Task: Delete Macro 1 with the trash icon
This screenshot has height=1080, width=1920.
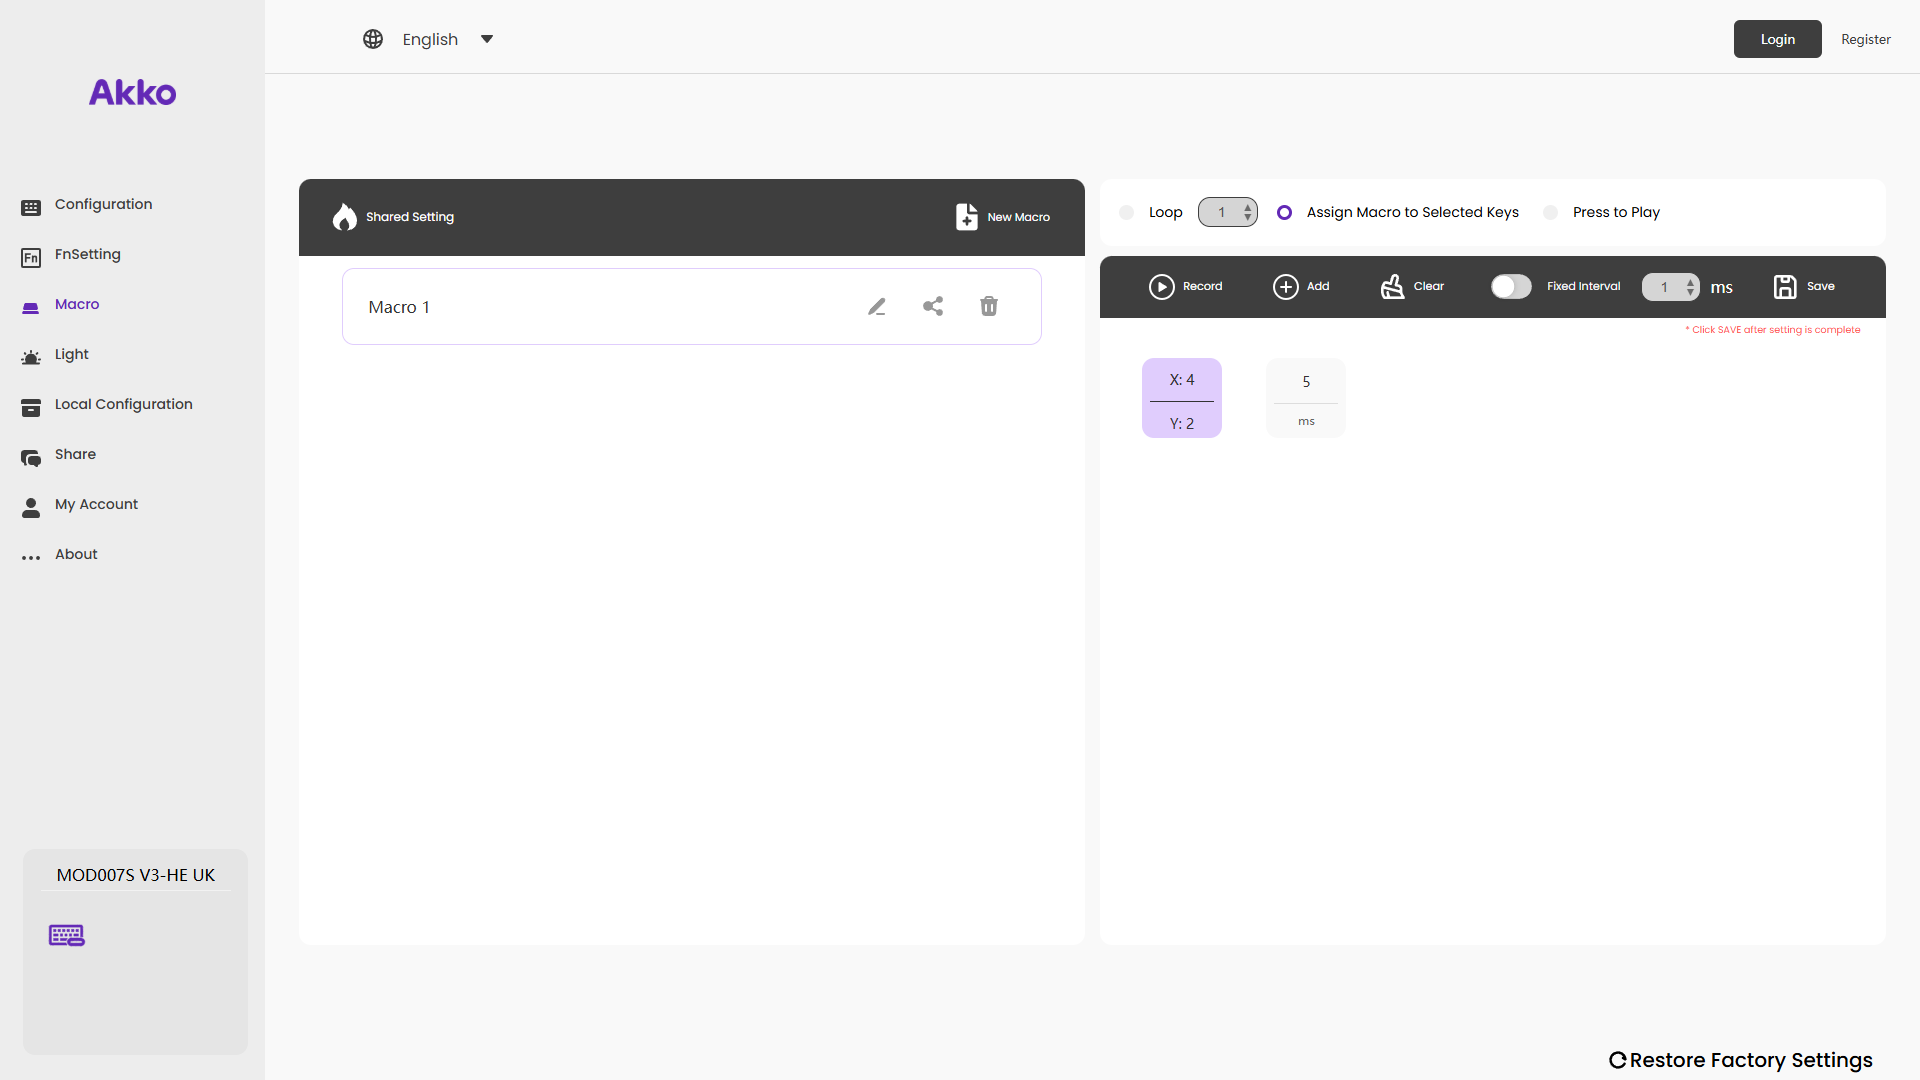Action: [x=989, y=307]
